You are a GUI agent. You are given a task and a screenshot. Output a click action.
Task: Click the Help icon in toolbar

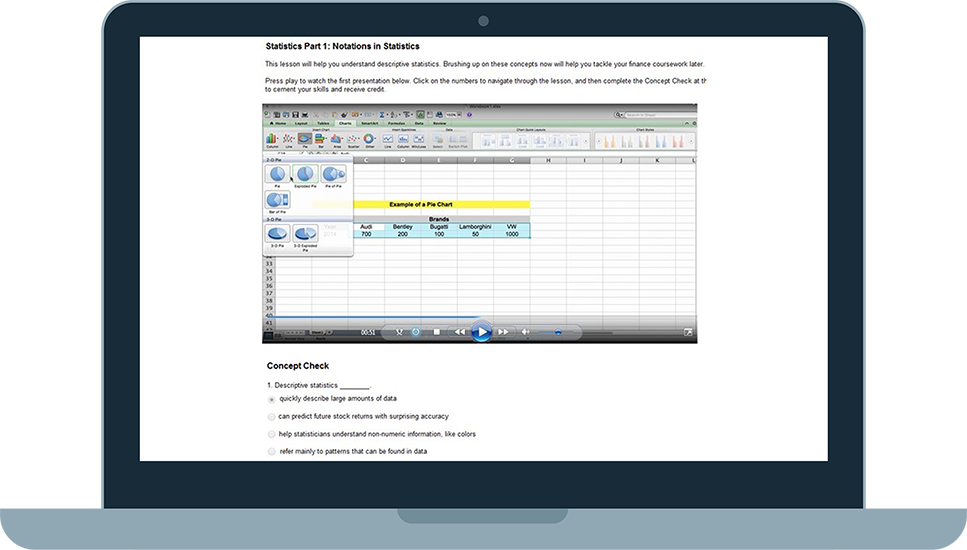point(469,115)
